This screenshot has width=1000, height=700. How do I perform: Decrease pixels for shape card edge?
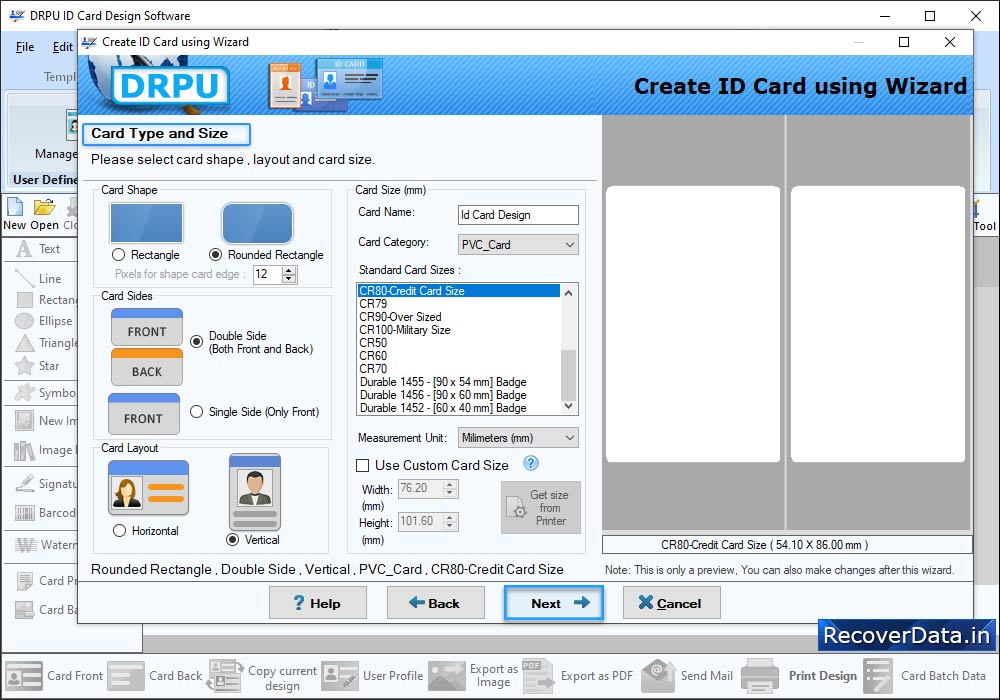289,279
